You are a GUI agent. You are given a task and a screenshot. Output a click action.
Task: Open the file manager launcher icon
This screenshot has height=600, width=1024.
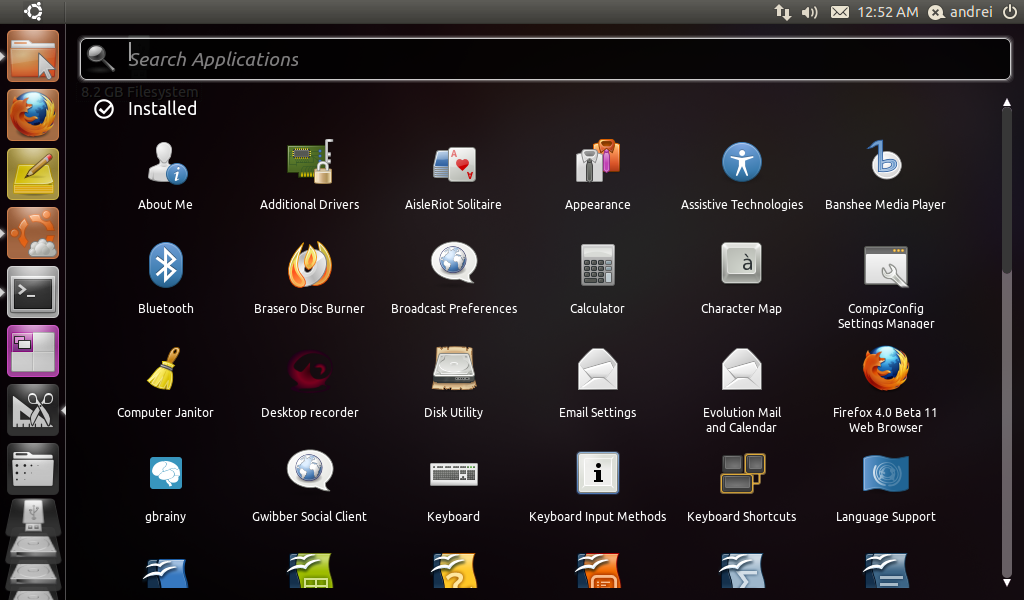click(x=33, y=56)
